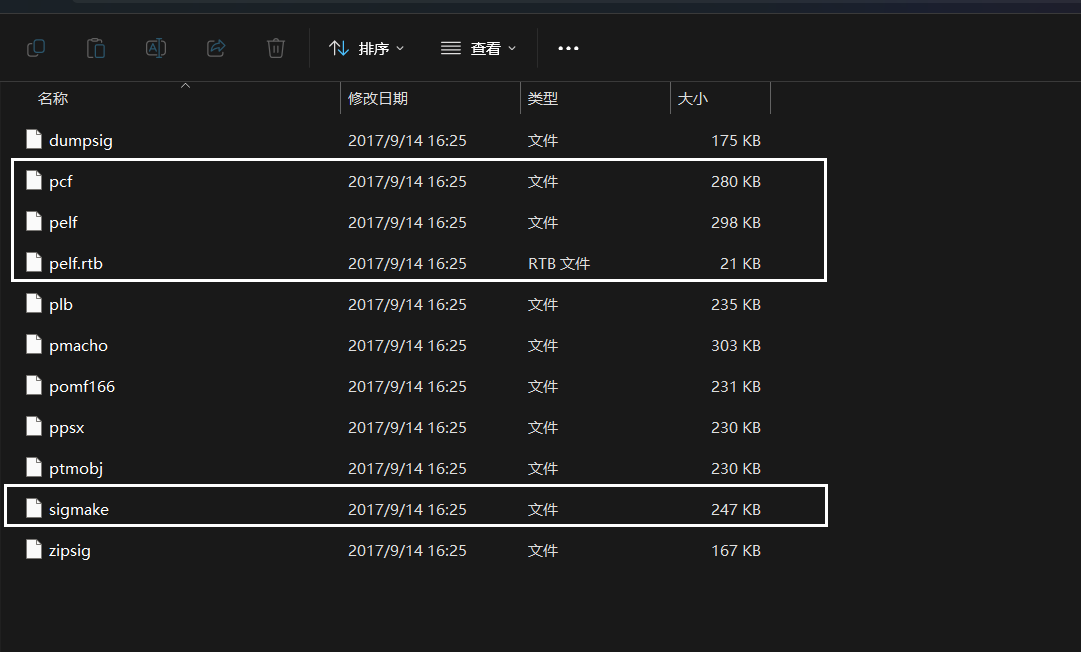Select the sigmake file icon
Viewport: 1081px width, 652px height.
pos(34,509)
